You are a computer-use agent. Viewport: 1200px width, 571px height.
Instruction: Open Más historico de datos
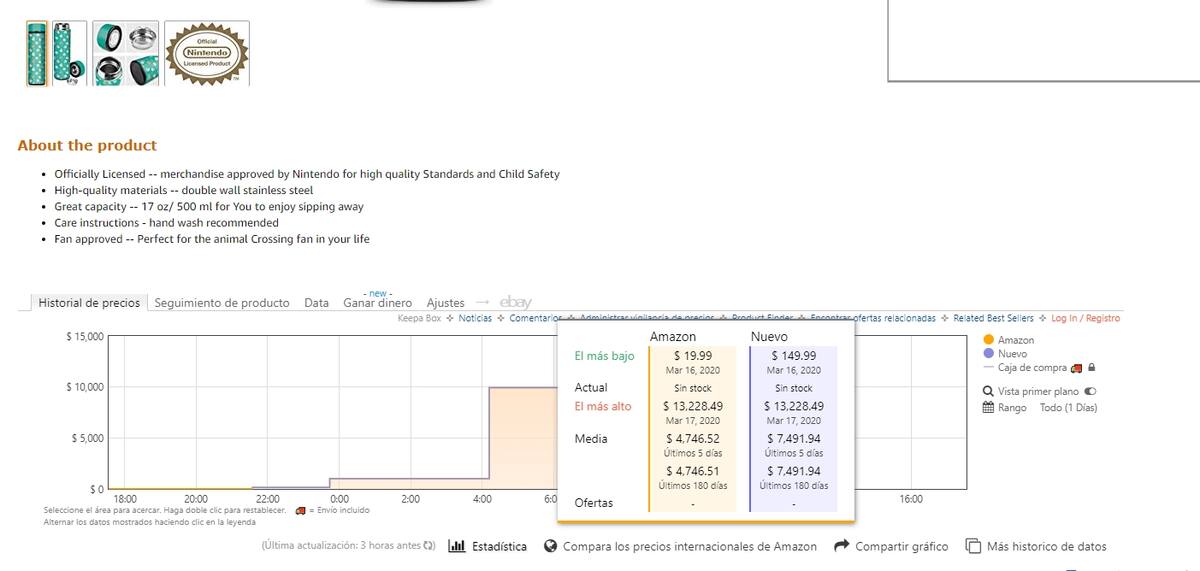coord(1047,547)
